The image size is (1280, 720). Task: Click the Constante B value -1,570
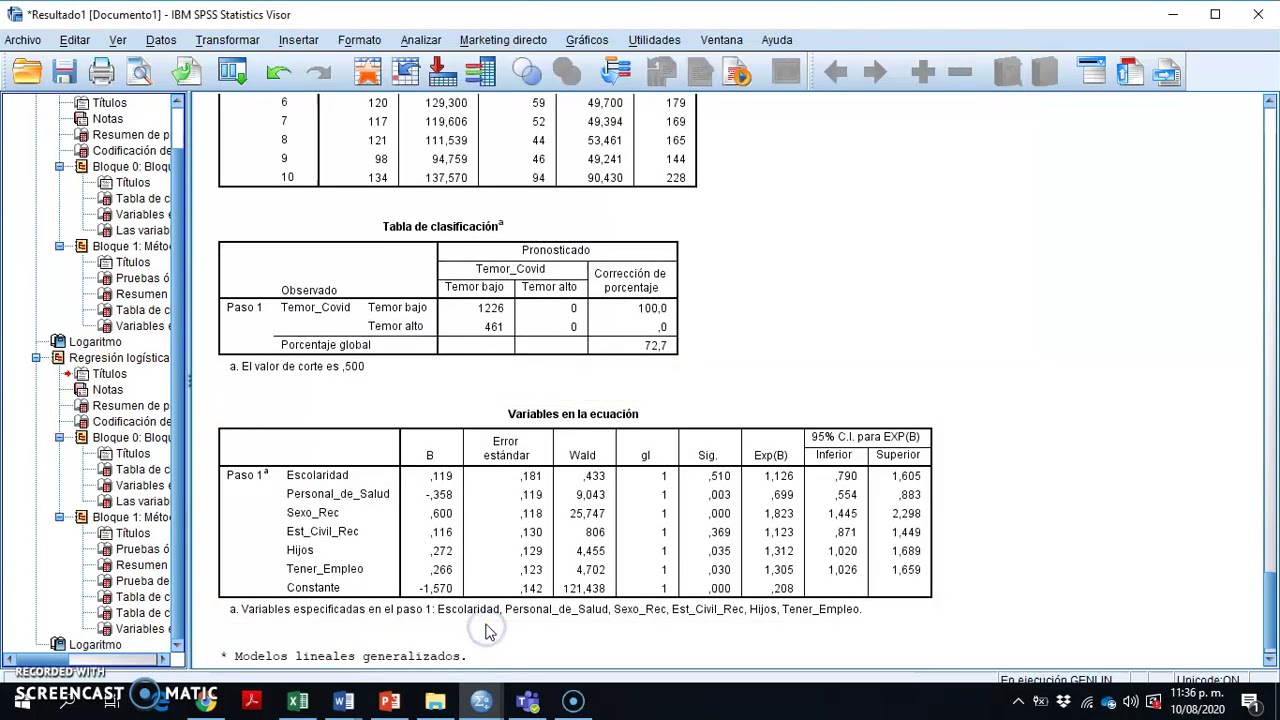click(x=436, y=589)
